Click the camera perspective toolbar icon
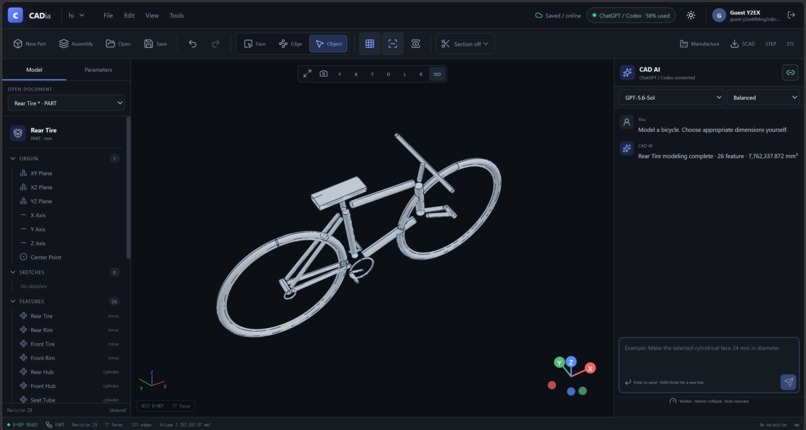 tap(416, 44)
